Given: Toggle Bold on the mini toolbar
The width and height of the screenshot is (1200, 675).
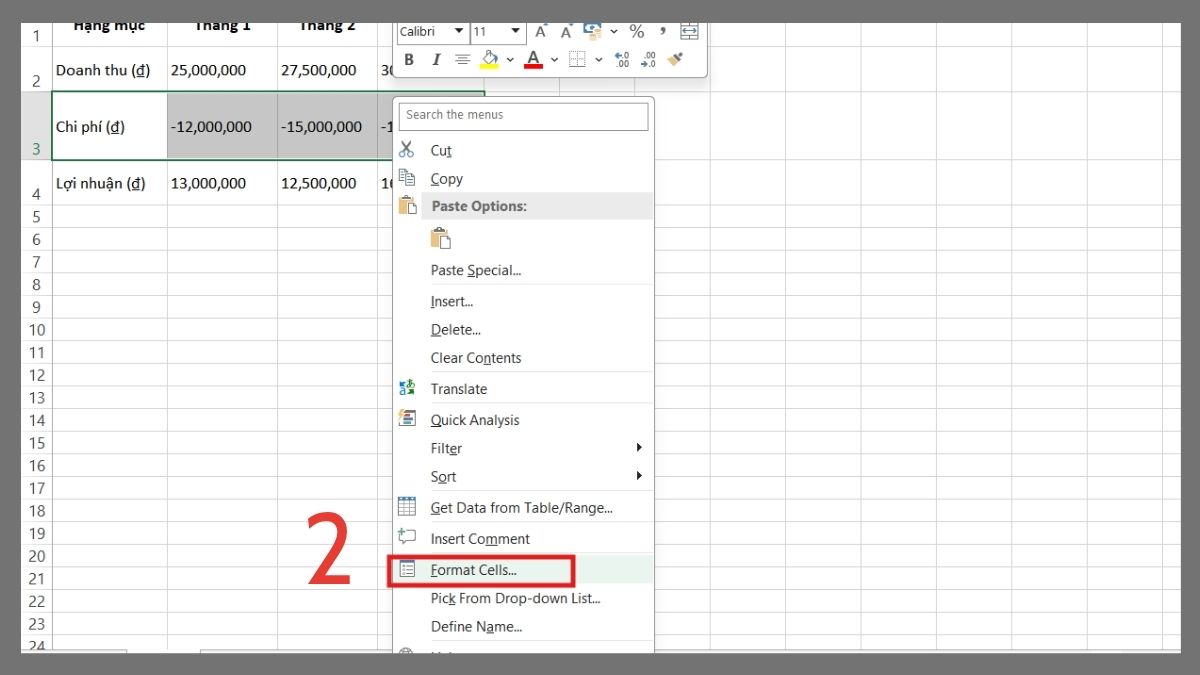Looking at the screenshot, I should point(410,58).
